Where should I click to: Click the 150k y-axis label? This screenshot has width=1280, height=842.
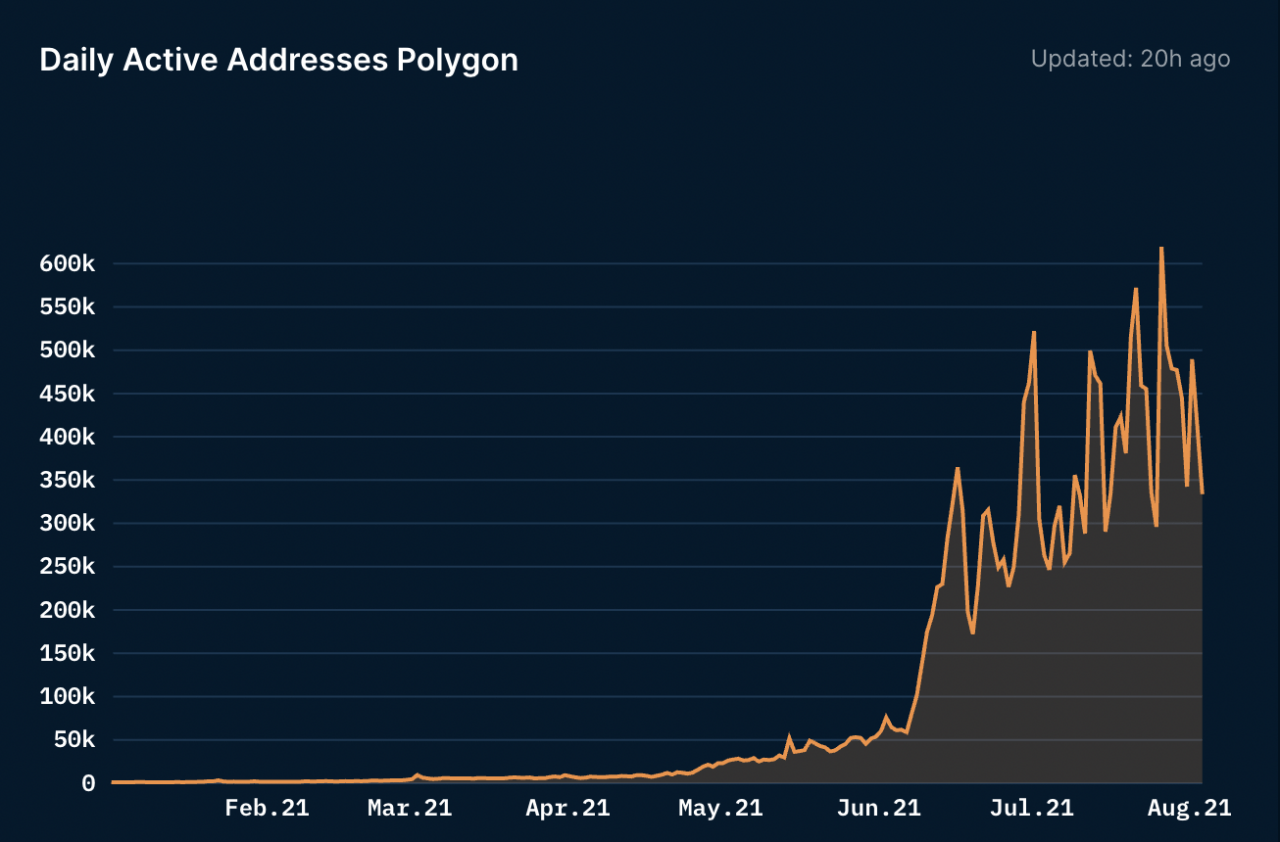pos(69,653)
